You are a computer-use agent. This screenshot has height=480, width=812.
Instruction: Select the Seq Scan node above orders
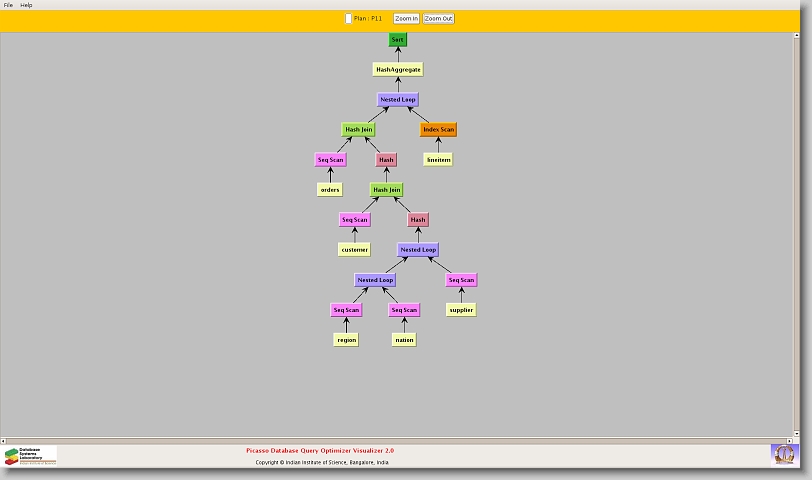(330, 160)
